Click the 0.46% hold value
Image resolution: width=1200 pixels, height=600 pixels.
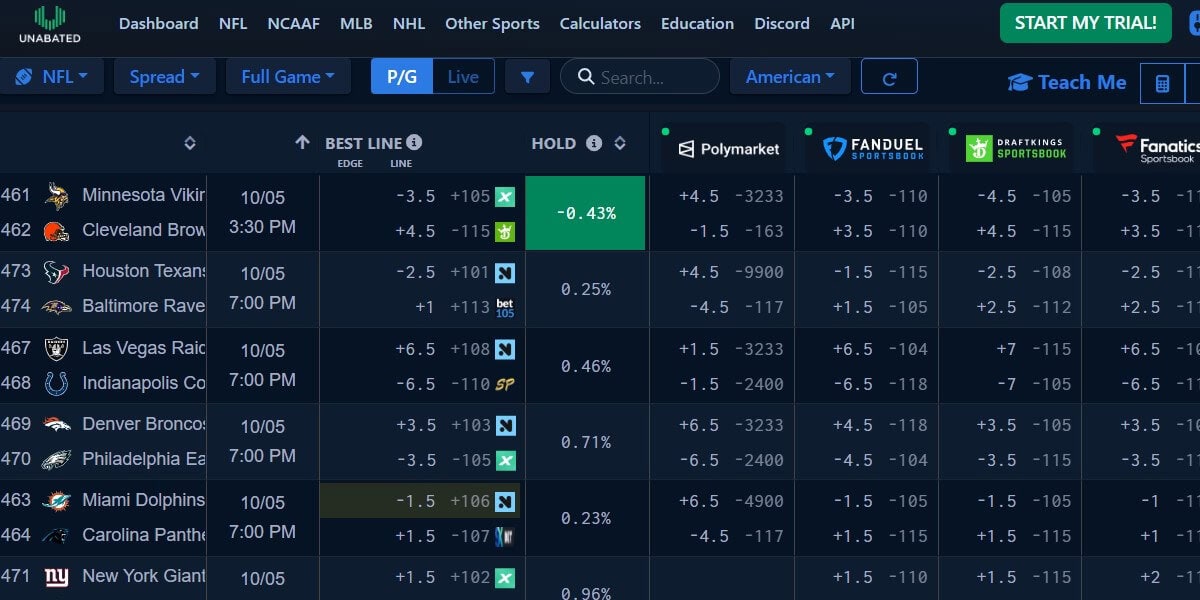[x=585, y=366]
